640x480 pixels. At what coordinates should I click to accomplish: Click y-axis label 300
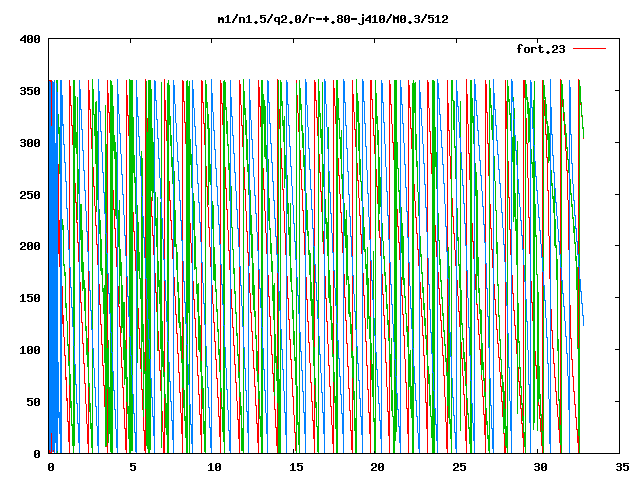[x=30, y=143]
